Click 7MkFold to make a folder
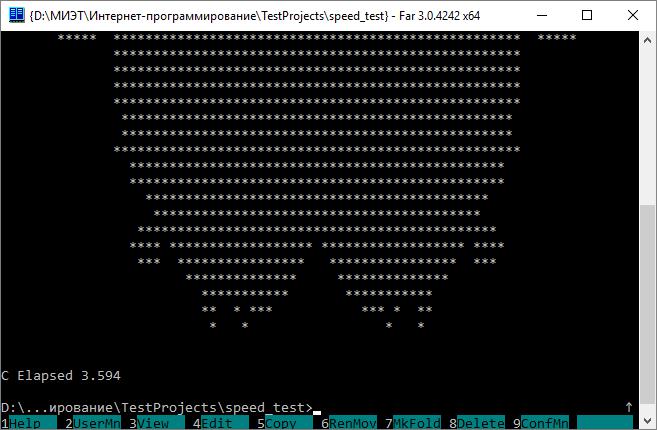Image resolution: width=657 pixels, height=430 pixels. pos(413,423)
